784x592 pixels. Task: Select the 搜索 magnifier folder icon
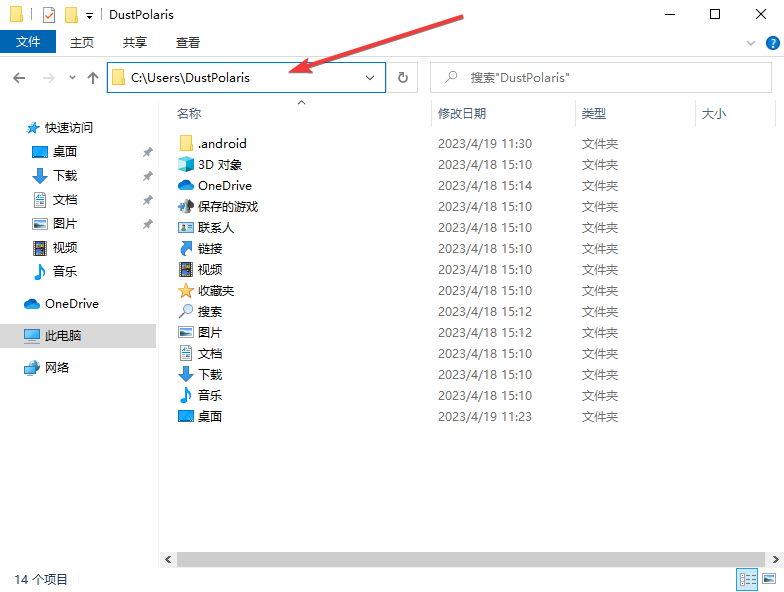pos(186,312)
